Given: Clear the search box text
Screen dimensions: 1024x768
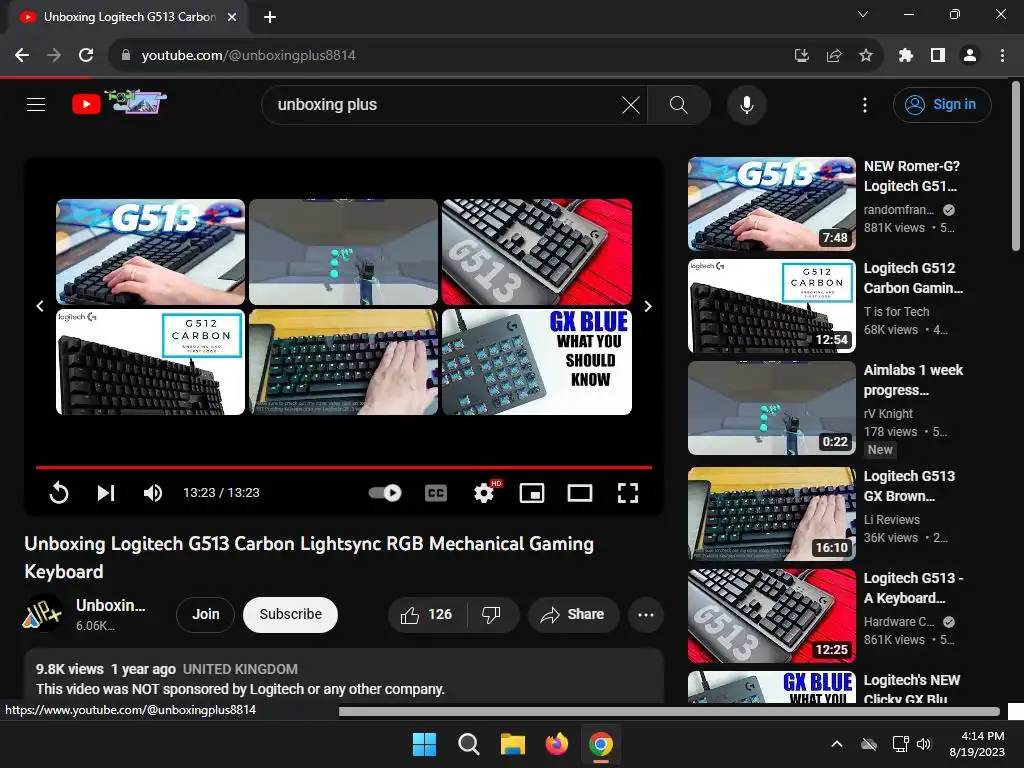Looking at the screenshot, I should [x=630, y=104].
